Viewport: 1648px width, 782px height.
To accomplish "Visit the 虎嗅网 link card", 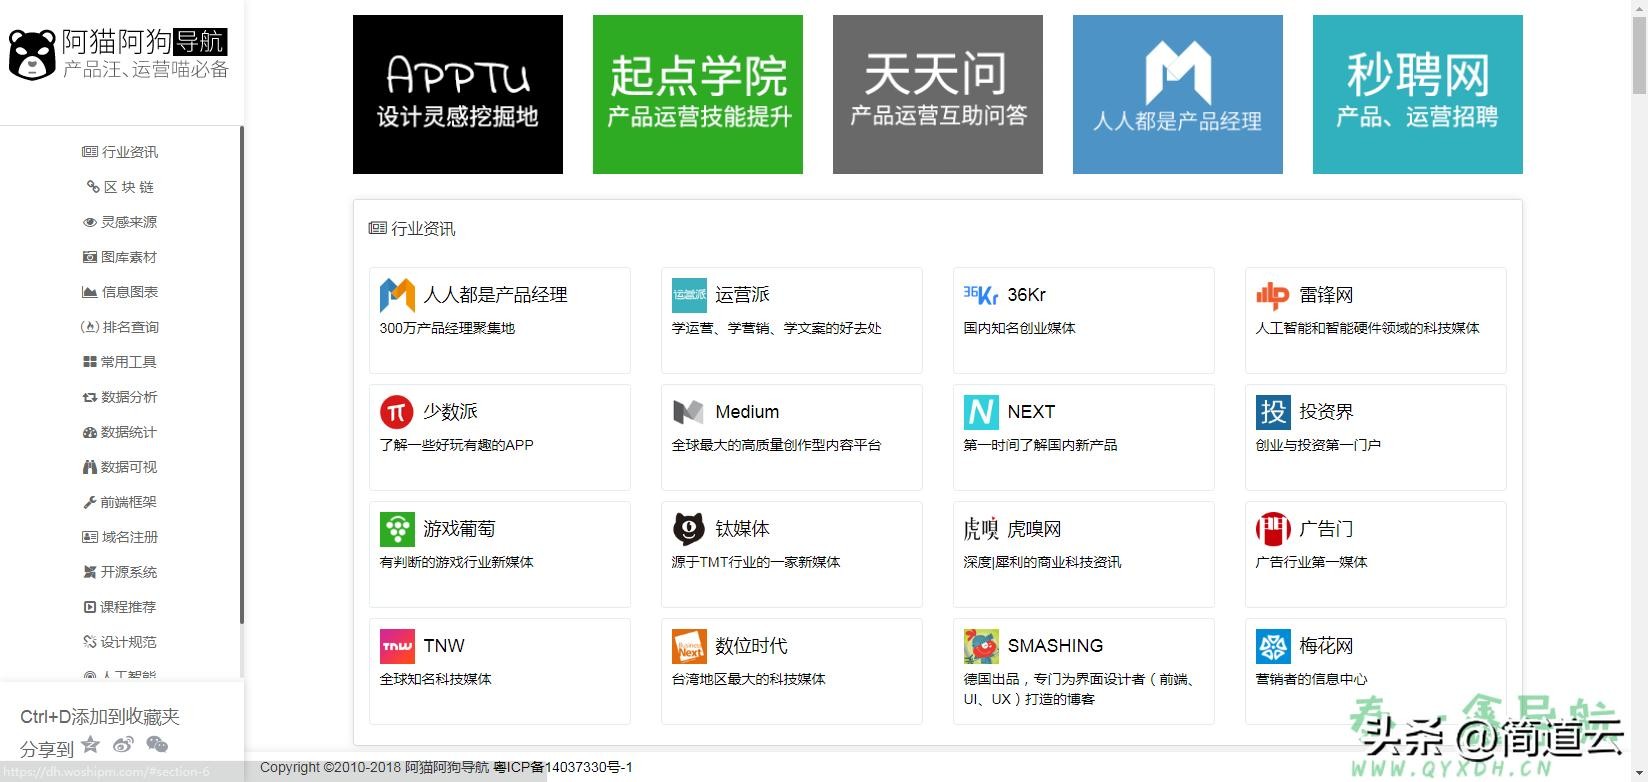I will click(x=1083, y=553).
